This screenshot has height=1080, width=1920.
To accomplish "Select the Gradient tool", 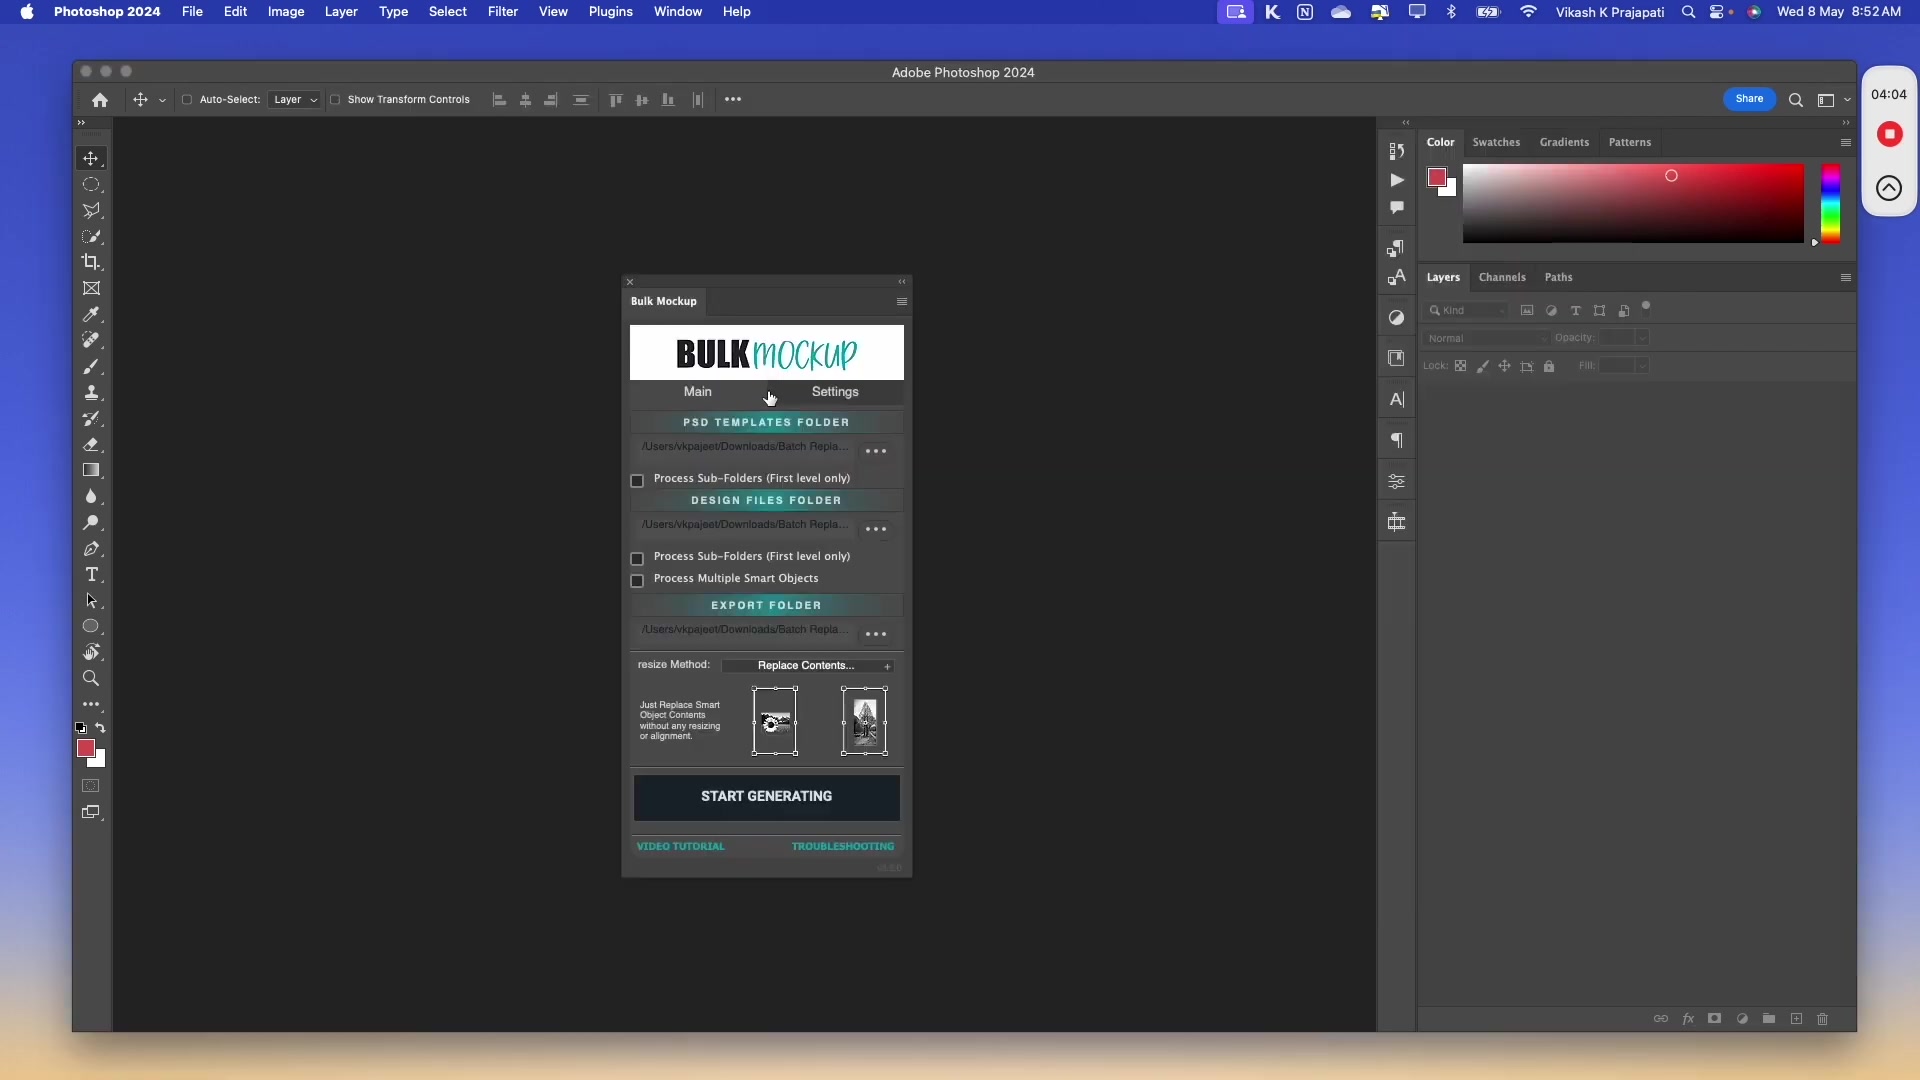I will (91, 470).
